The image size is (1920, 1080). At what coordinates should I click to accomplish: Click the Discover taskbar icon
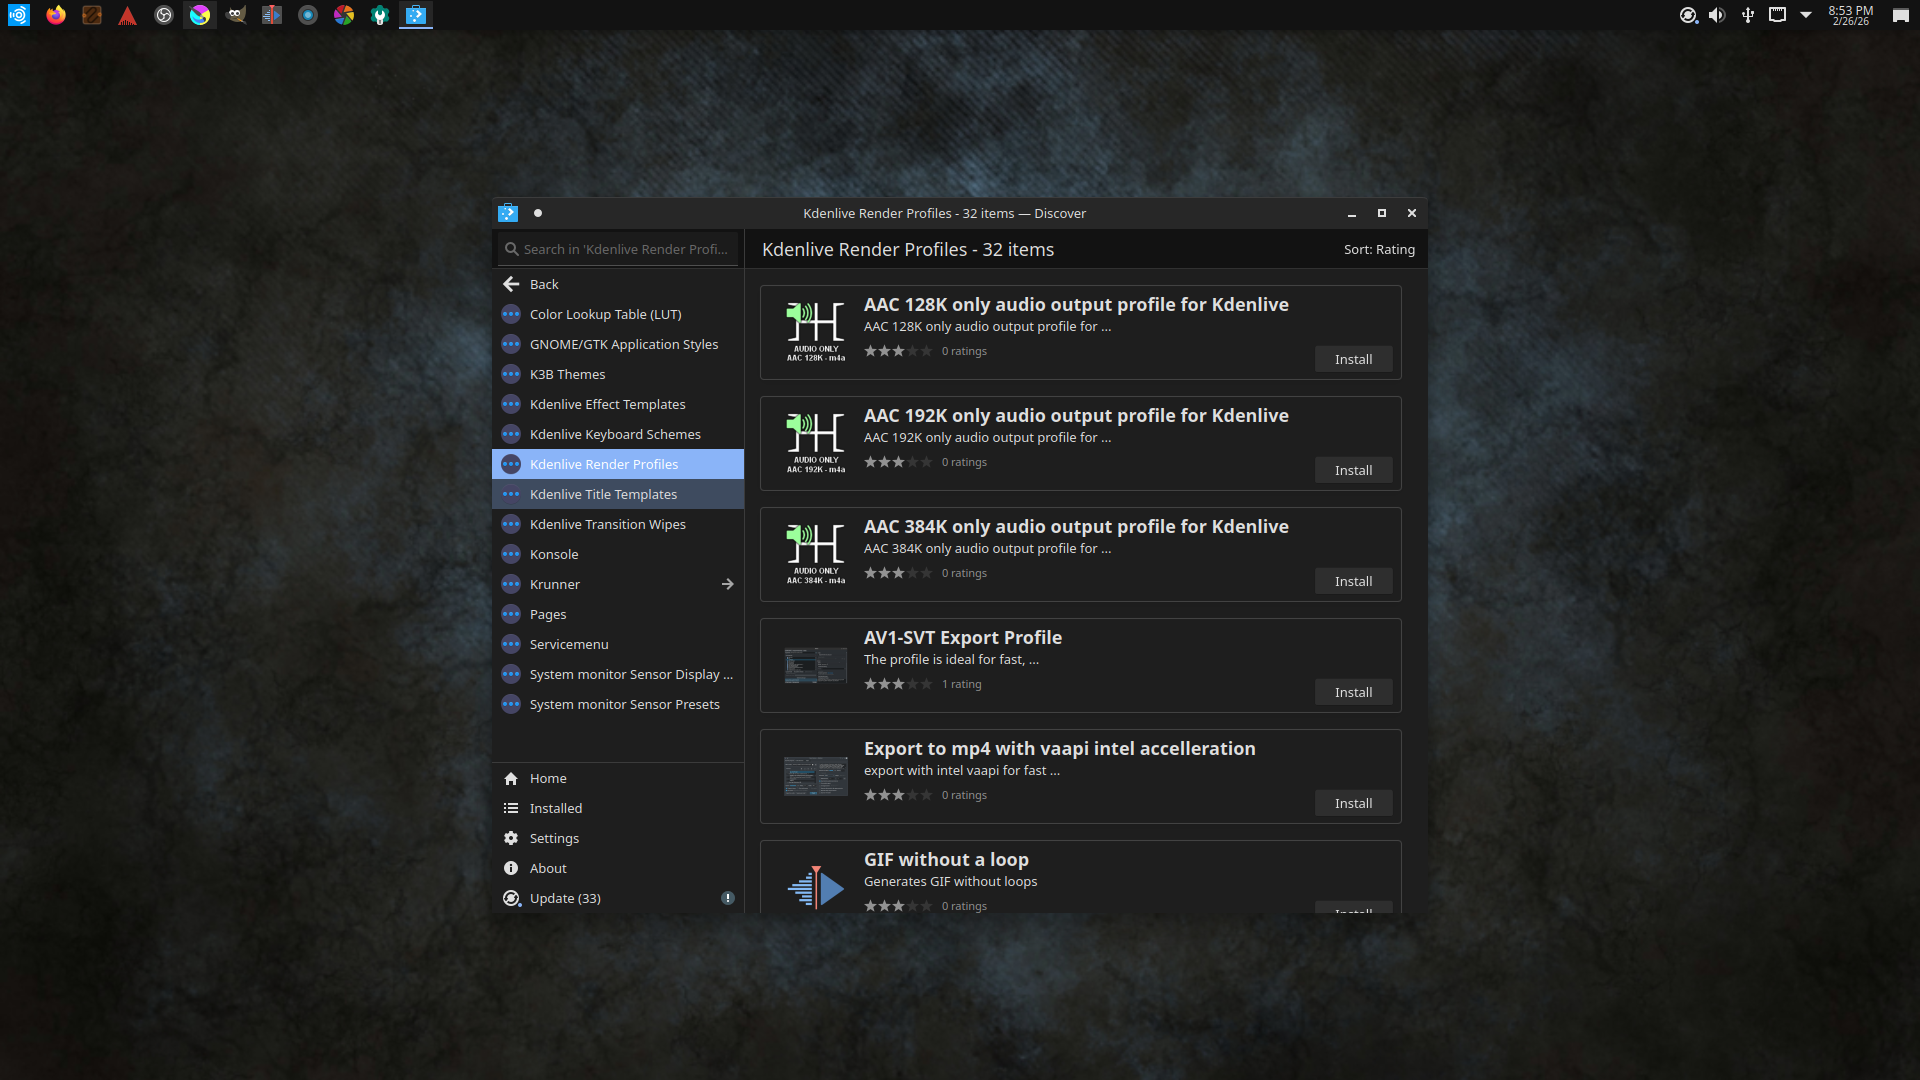click(x=416, y=15)
